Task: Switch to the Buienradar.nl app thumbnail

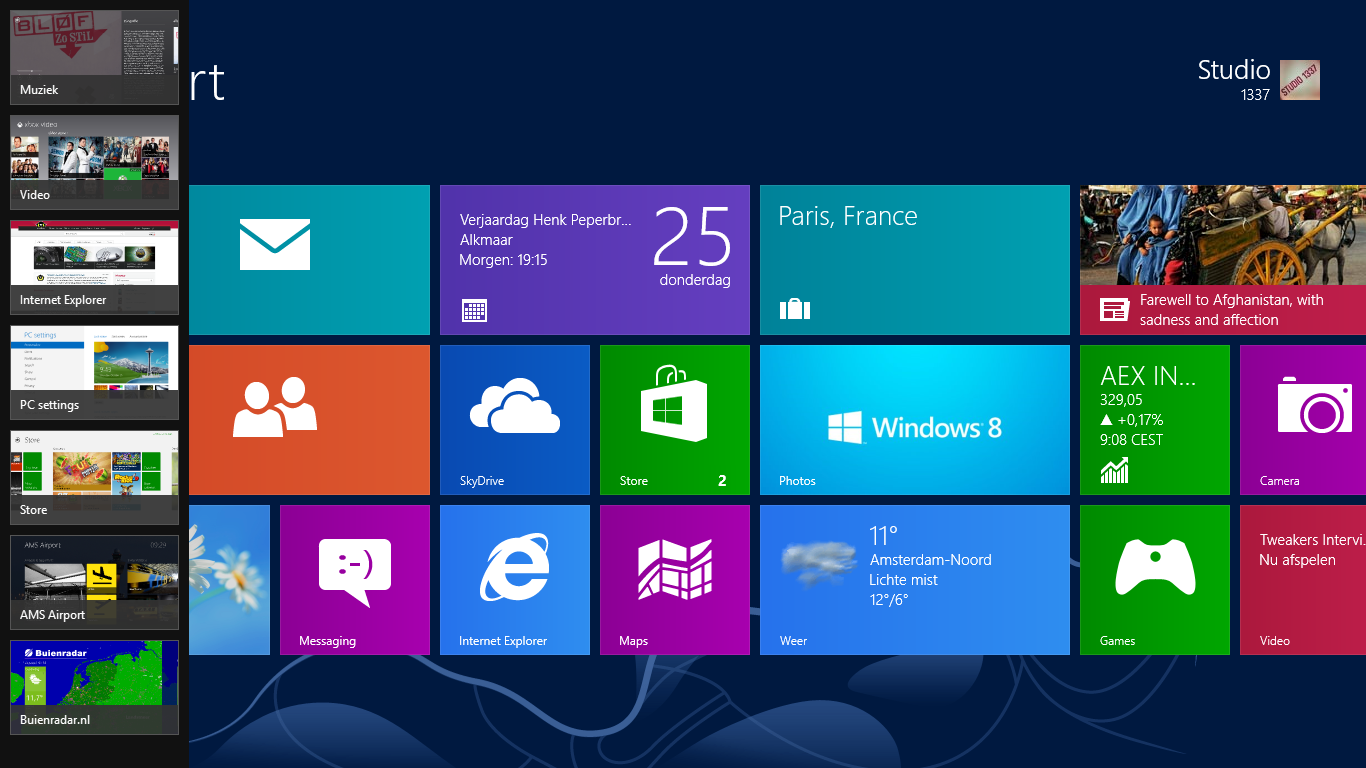Action: (94, 687)
